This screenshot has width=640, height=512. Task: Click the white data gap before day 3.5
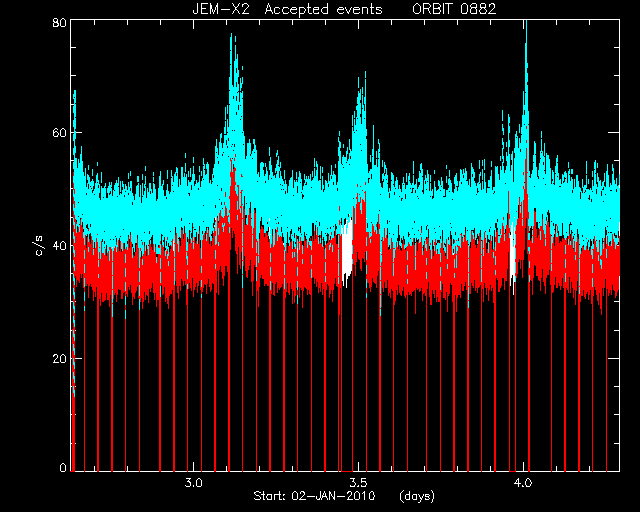click(347, 249)
